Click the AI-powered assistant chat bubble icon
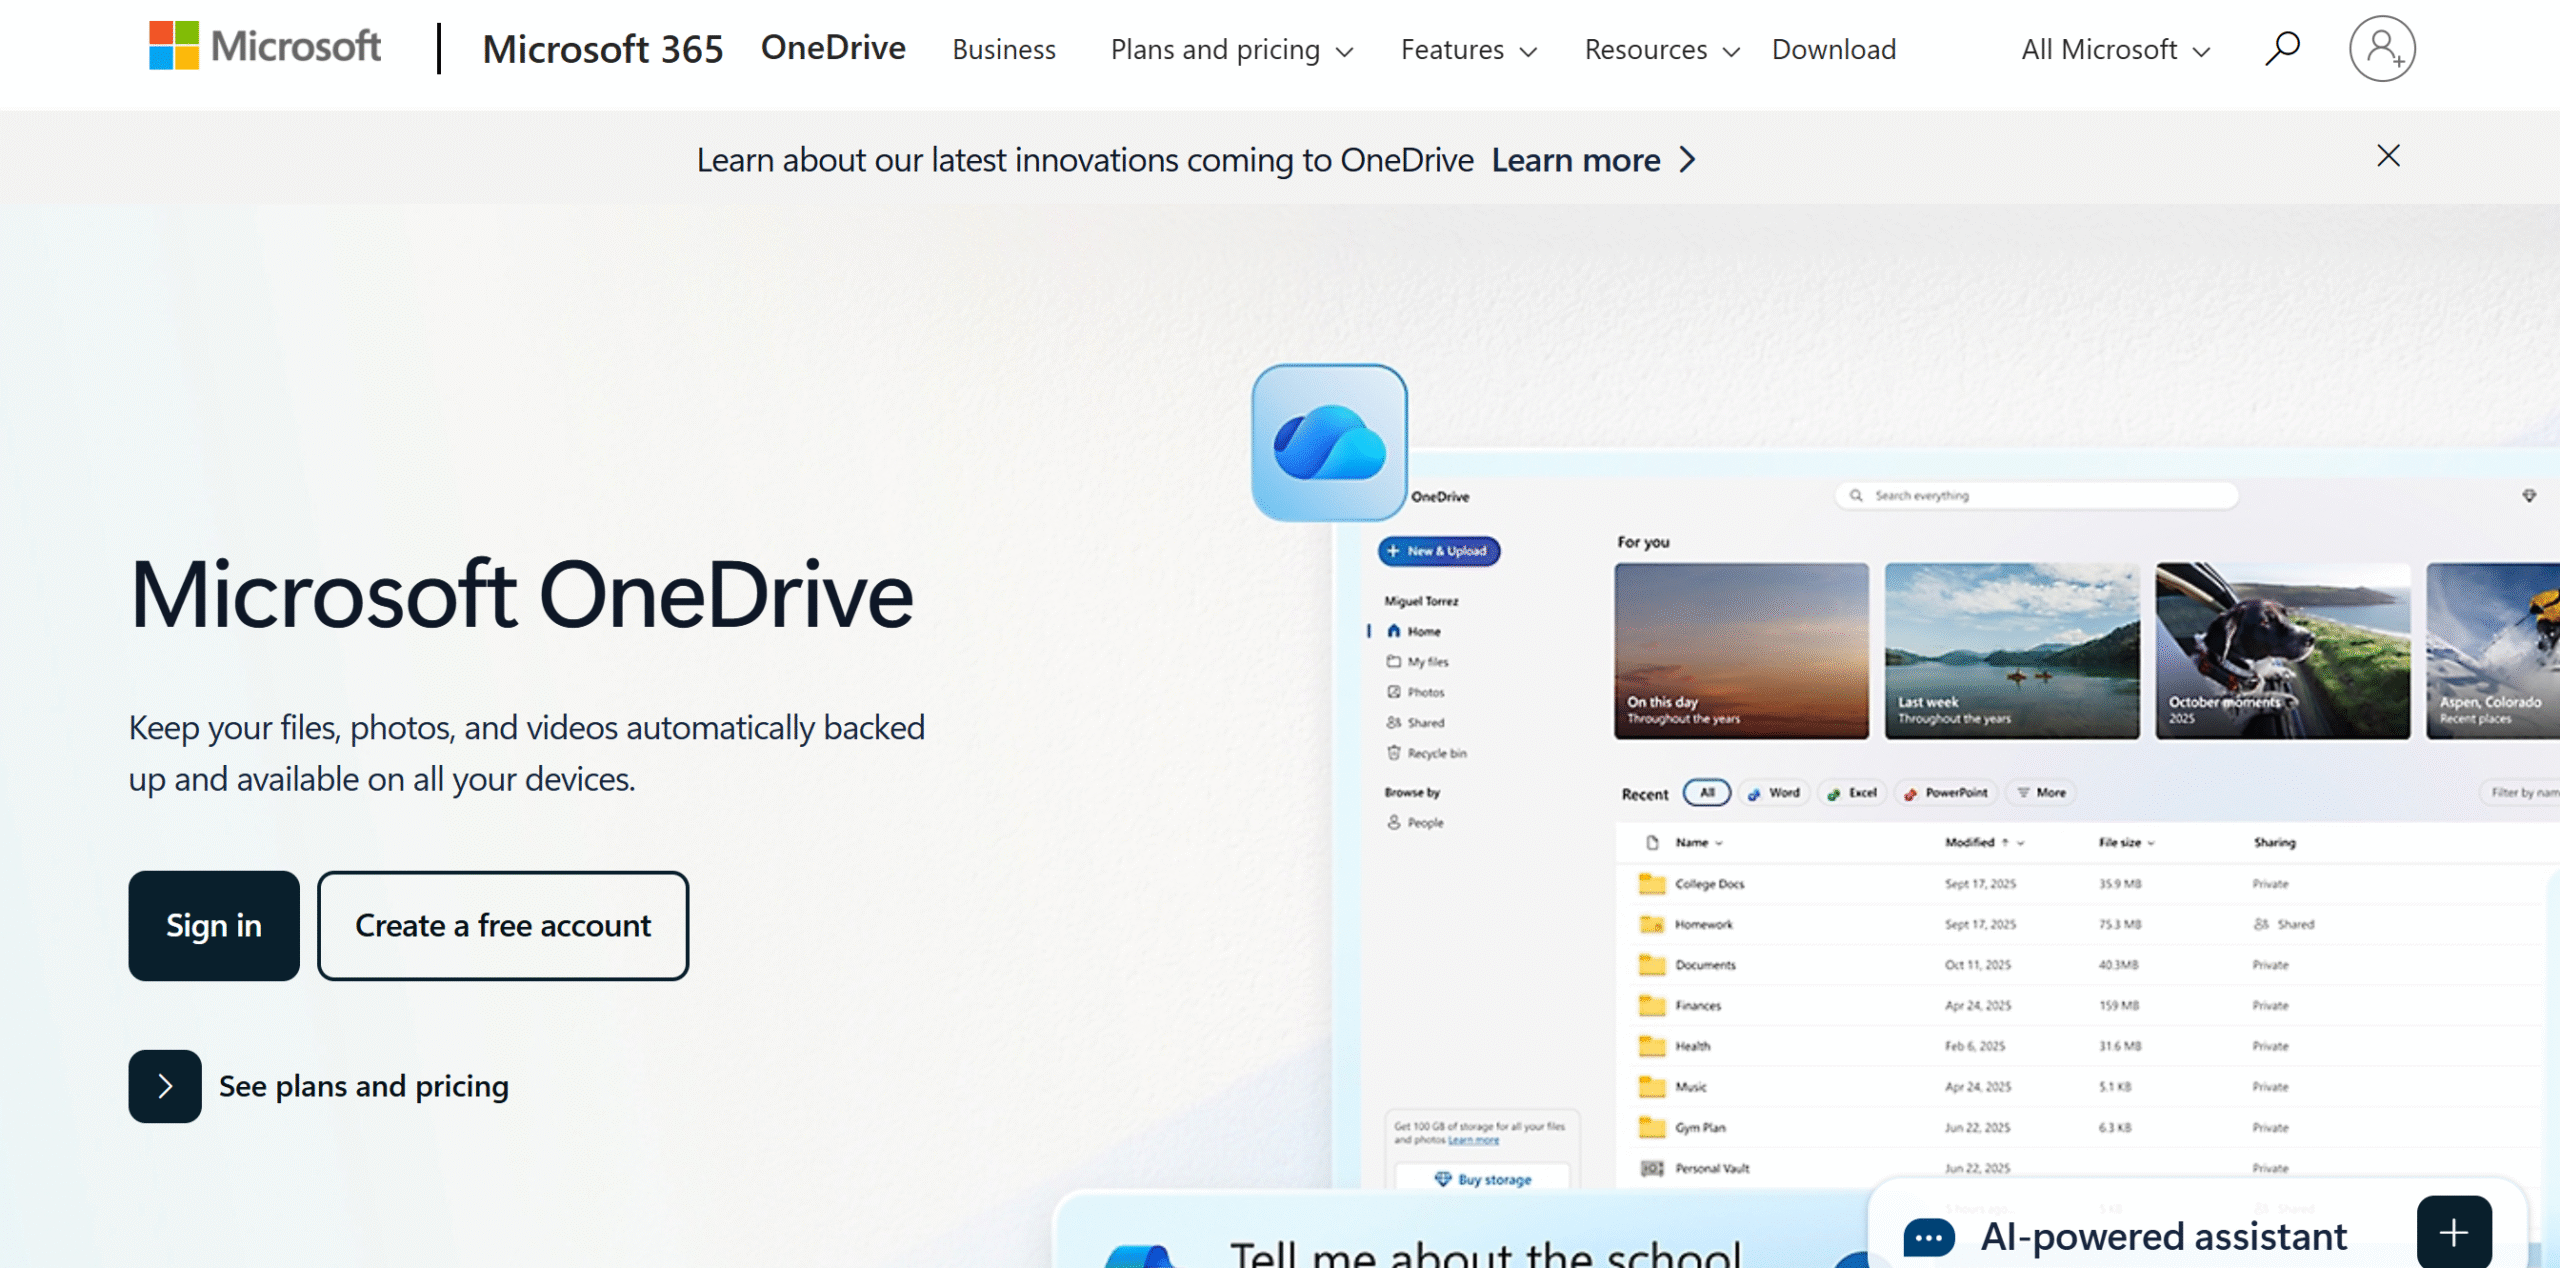The width and height of the screenshot is (2560, 1268). 1929,1237
